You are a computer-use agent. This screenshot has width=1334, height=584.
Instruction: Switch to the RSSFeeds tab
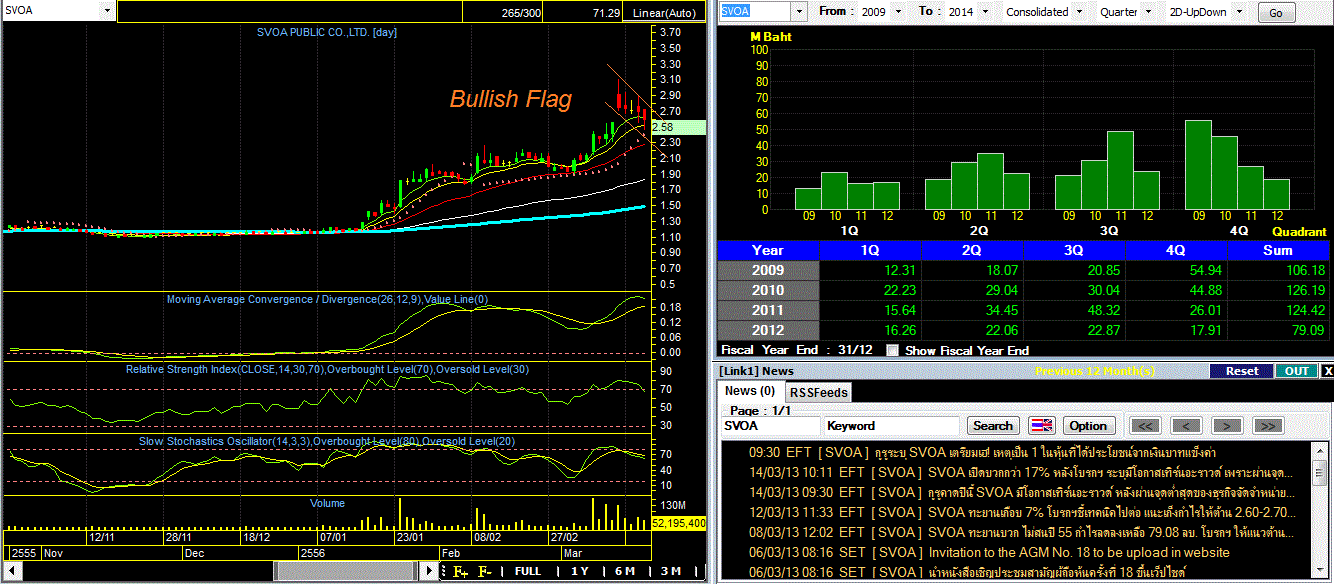pyautogui.click(x=819, y=392)
